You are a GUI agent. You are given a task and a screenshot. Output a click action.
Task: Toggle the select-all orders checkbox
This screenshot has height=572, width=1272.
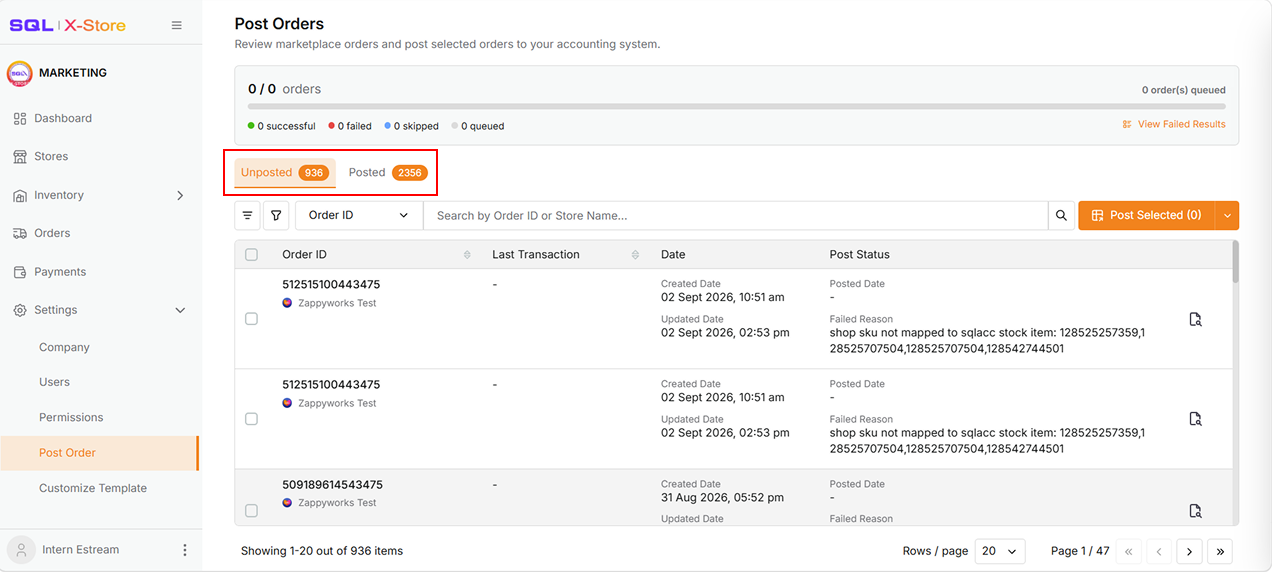pos(251,255)
